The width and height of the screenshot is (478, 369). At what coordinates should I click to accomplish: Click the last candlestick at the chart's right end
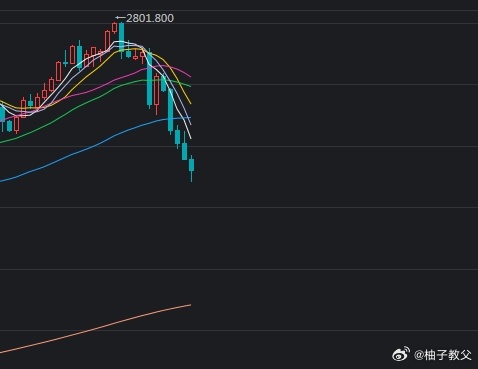pyautogui.click(x=191, y=168)
